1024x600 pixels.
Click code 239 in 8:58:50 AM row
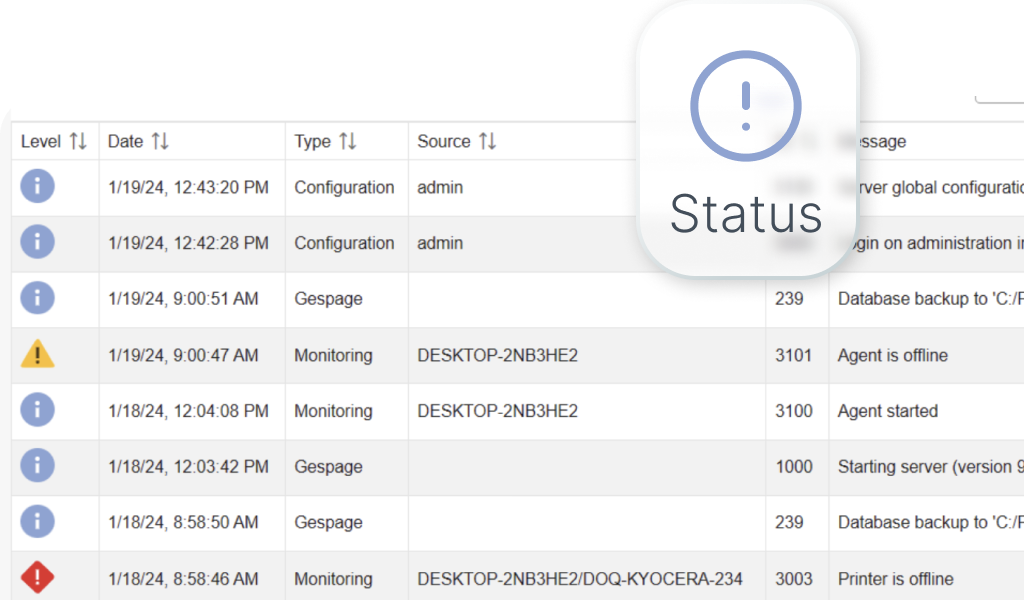coord(789,522)
